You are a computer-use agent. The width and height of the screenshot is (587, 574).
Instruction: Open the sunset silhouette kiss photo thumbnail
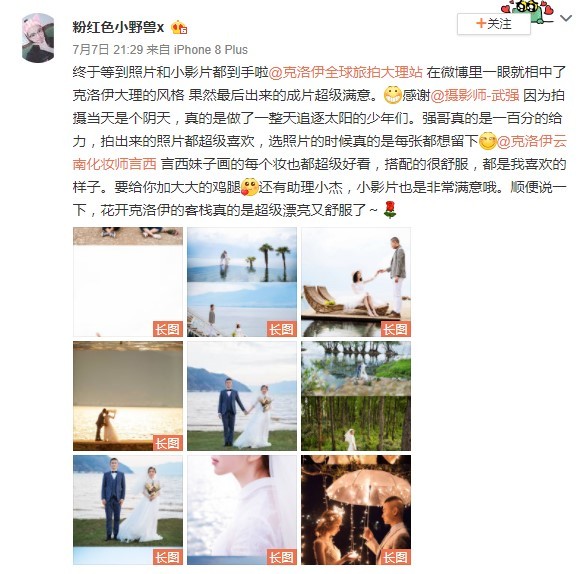point(128,396)
